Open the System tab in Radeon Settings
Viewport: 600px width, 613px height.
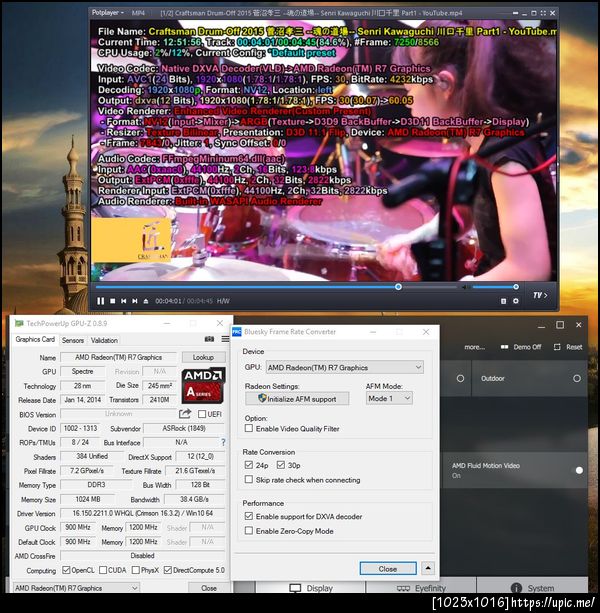[532, 588]
